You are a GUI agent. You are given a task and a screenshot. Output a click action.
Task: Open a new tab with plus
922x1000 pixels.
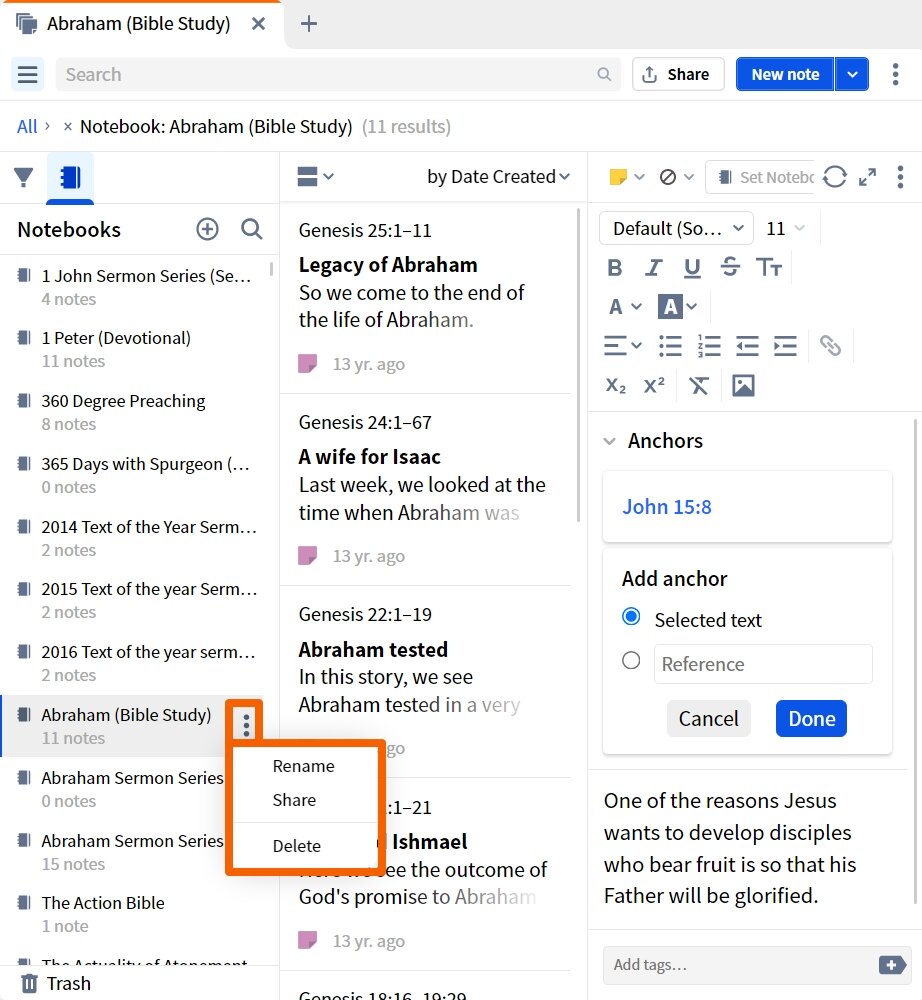pyautogui.click(x=309, y=24)
